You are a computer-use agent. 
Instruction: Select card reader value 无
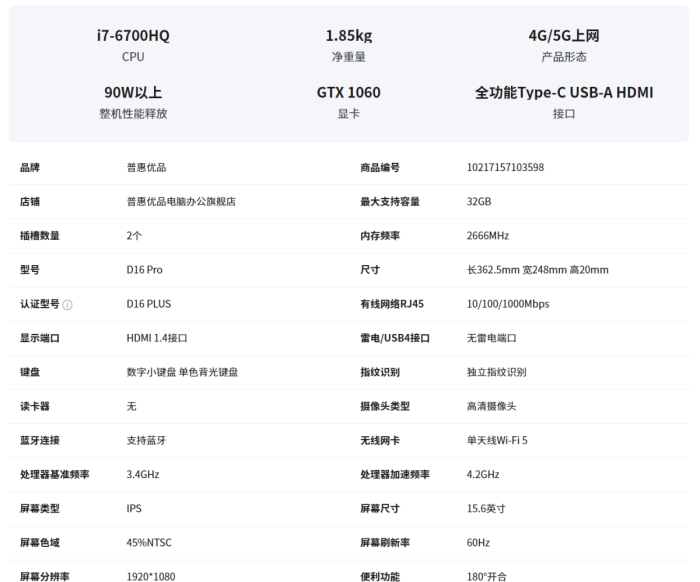click(x=131, y=406)
